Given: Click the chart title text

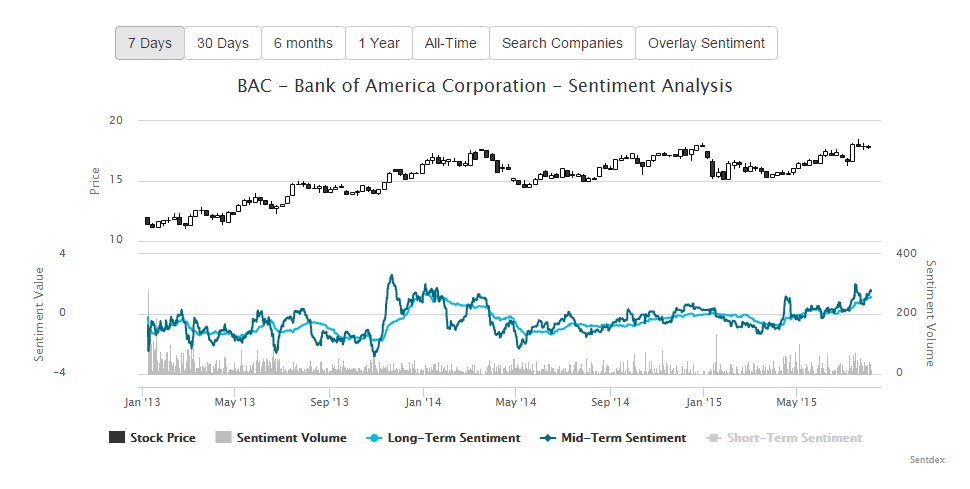Looking at the screenshot, I should click(x=485, y=86).
